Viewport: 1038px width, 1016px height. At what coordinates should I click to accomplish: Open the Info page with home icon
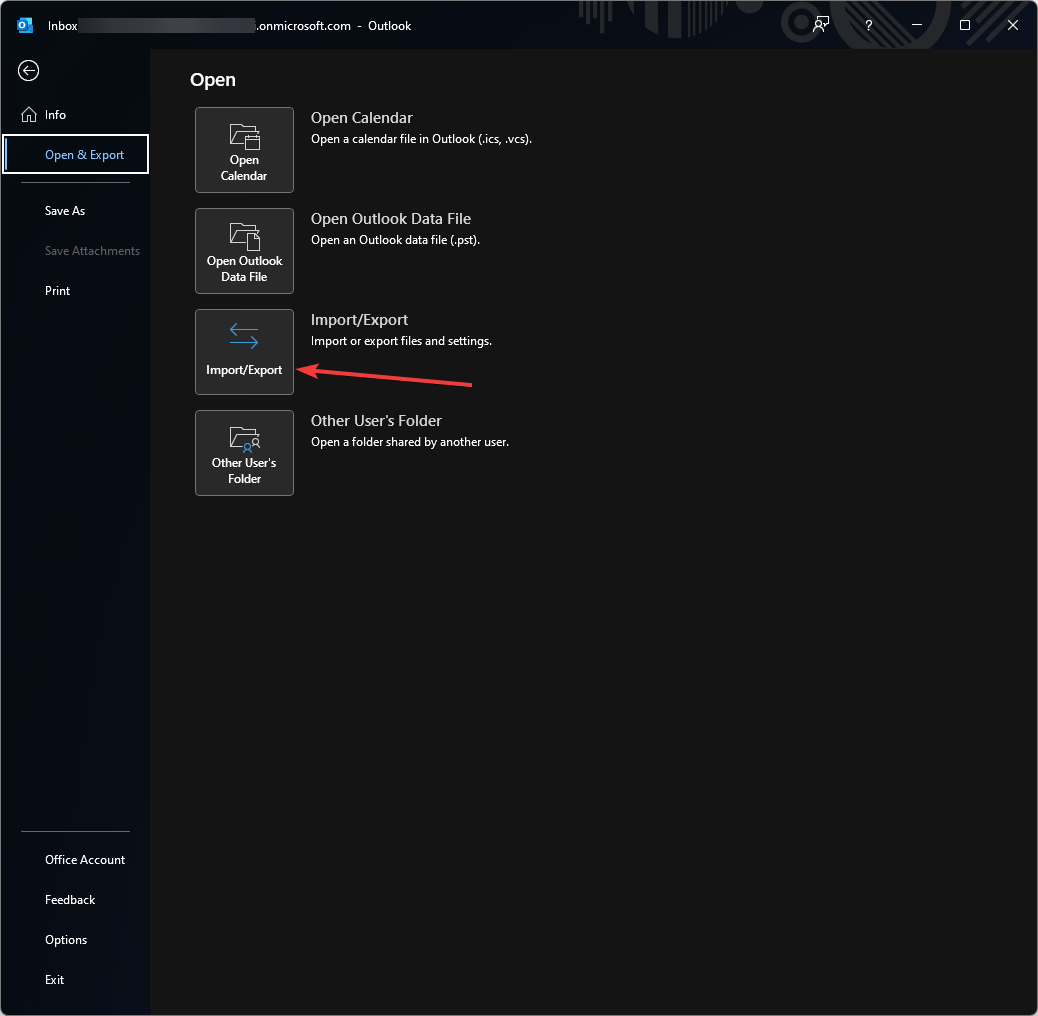point(55,115)
